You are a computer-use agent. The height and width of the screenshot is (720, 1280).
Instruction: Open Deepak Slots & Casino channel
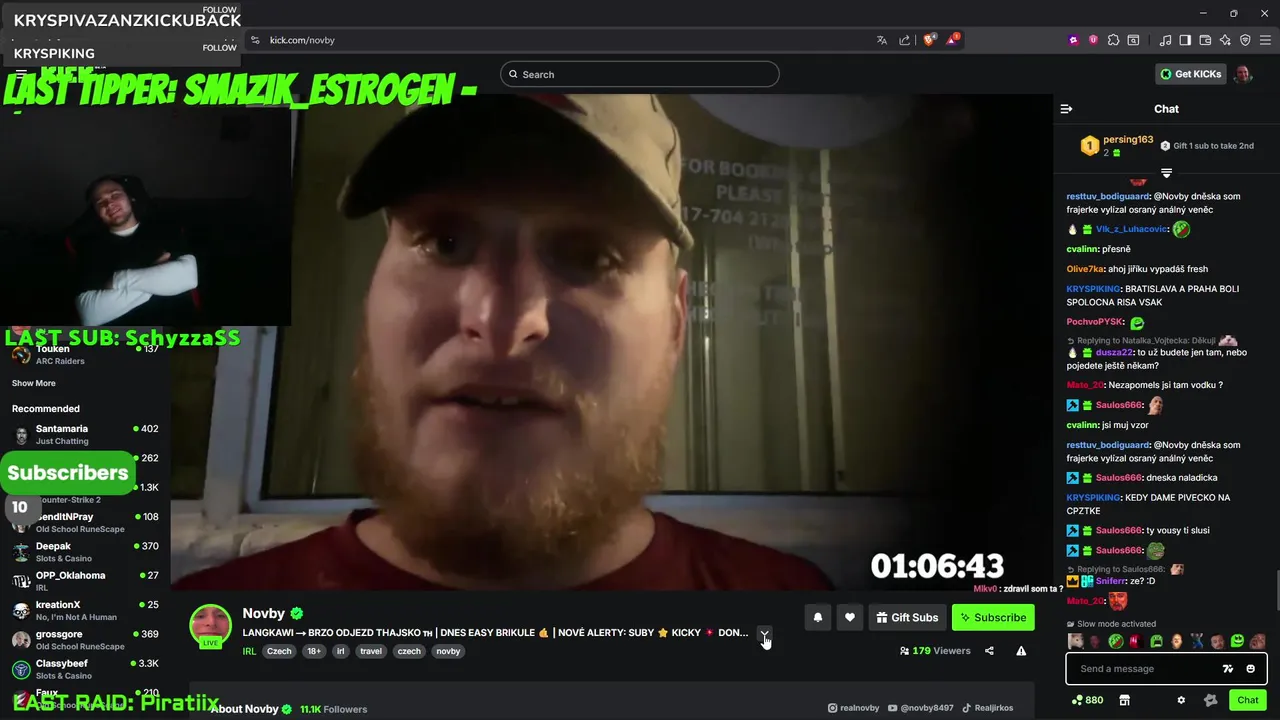(85, 552)
